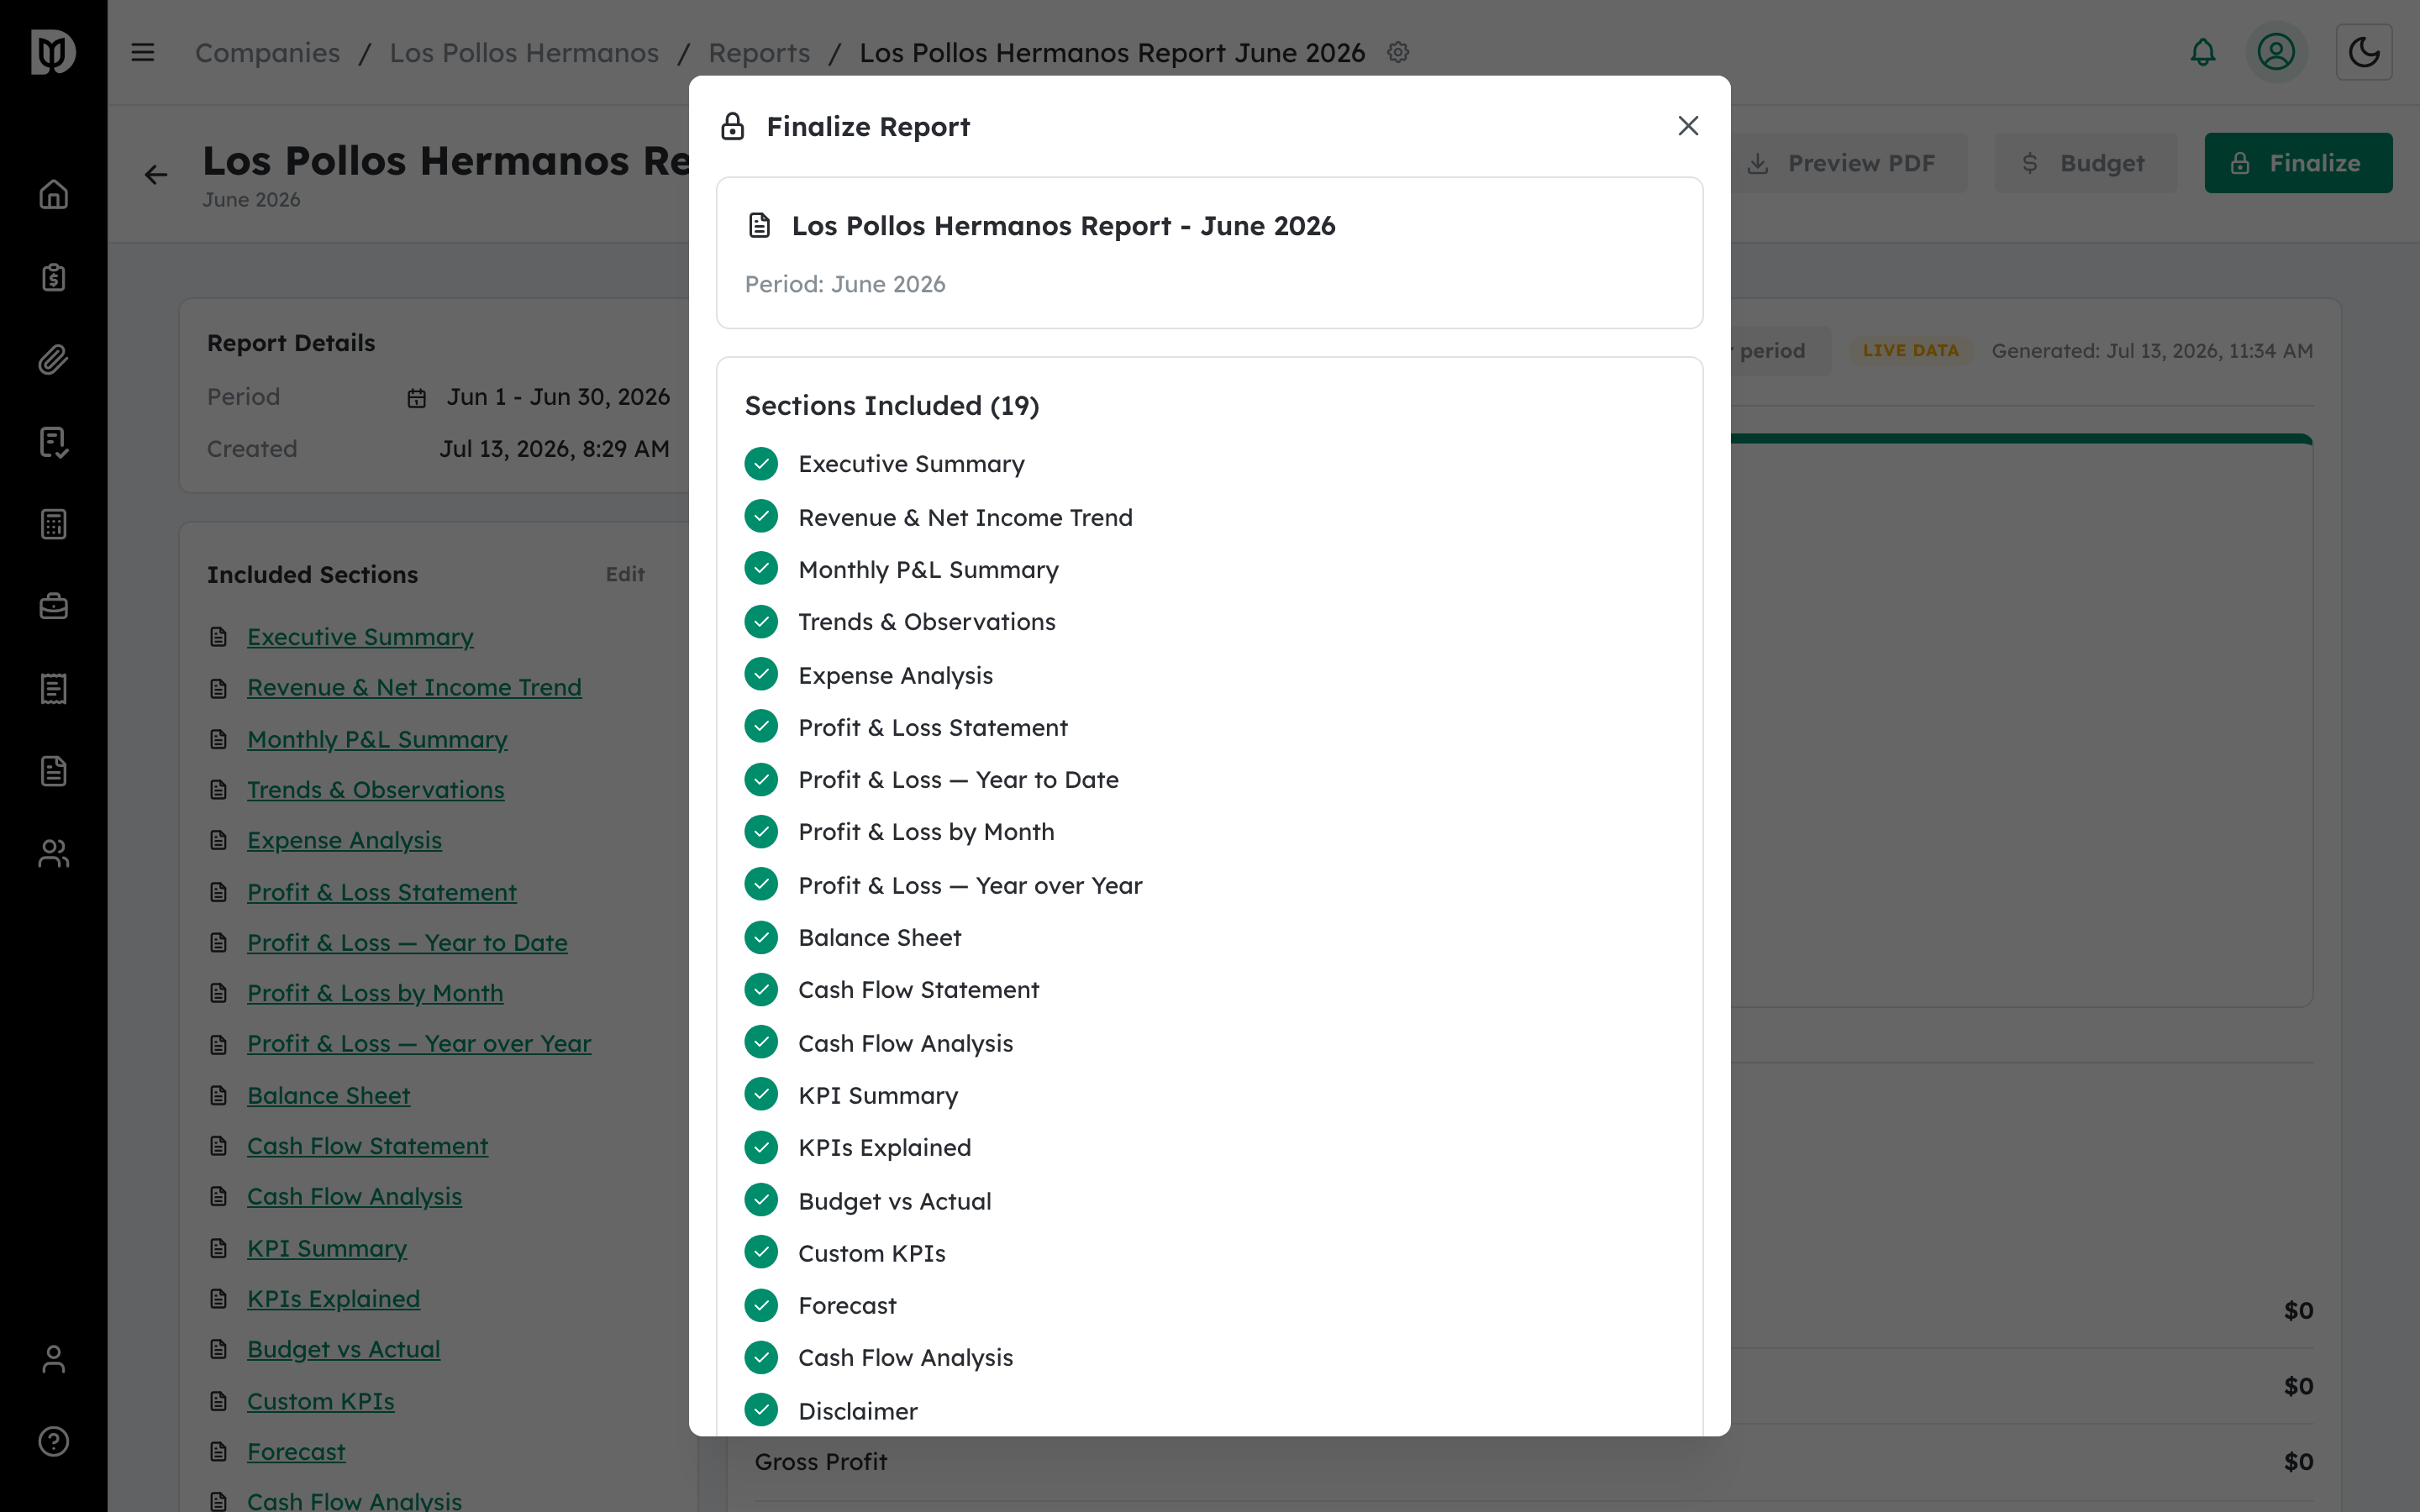Image resolution: width=2420 pixels, height=1512 pixels.
Task: Click calendar icon next to period dates
Action: pos(417,398)
